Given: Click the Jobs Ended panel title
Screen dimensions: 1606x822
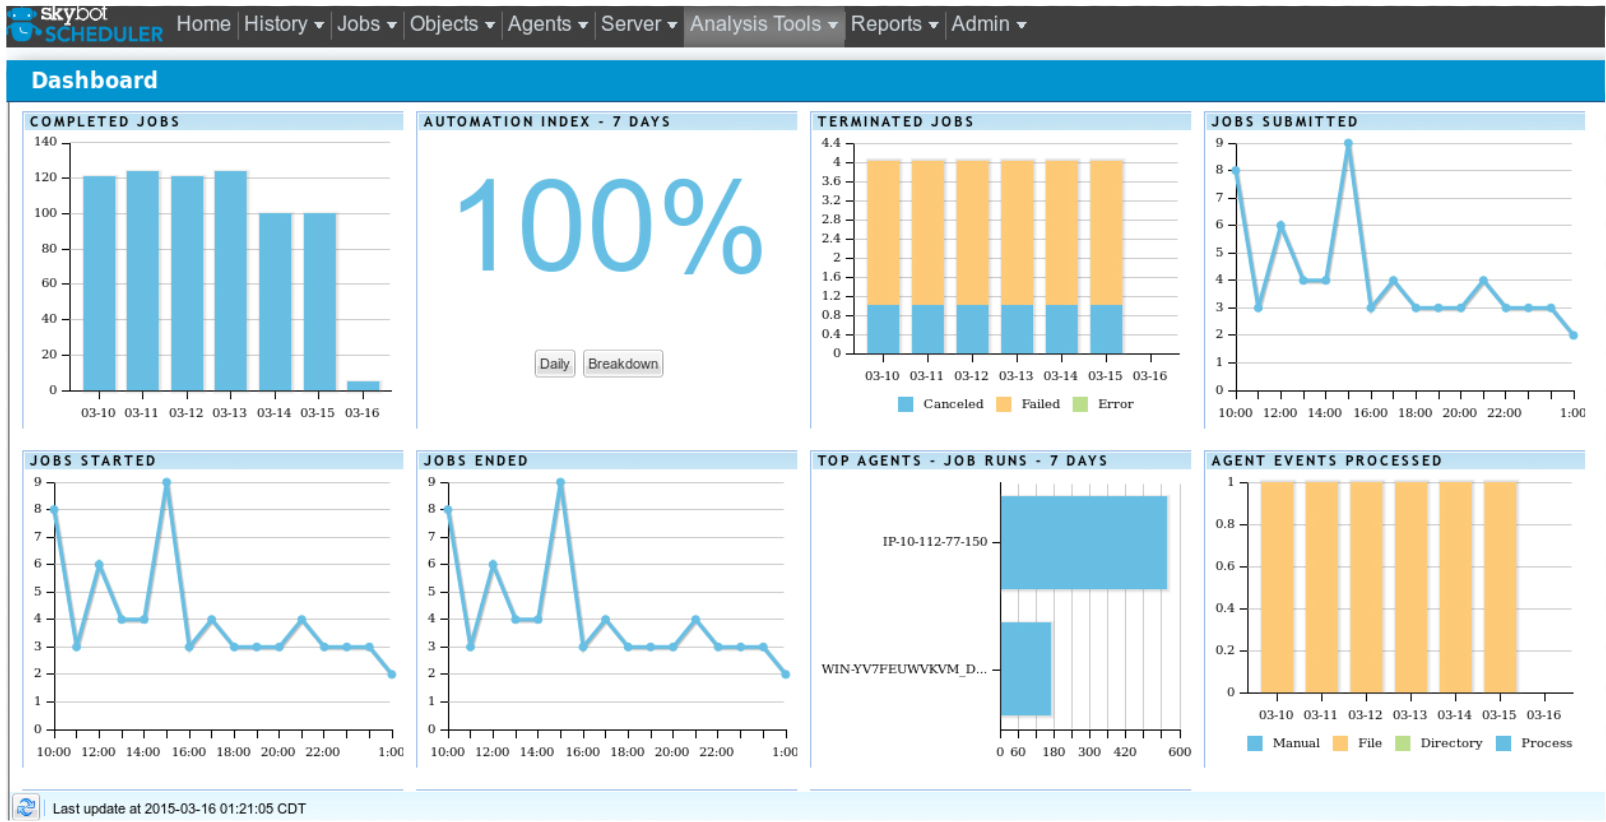Looking at the screenshot, I should pos(476,460).
